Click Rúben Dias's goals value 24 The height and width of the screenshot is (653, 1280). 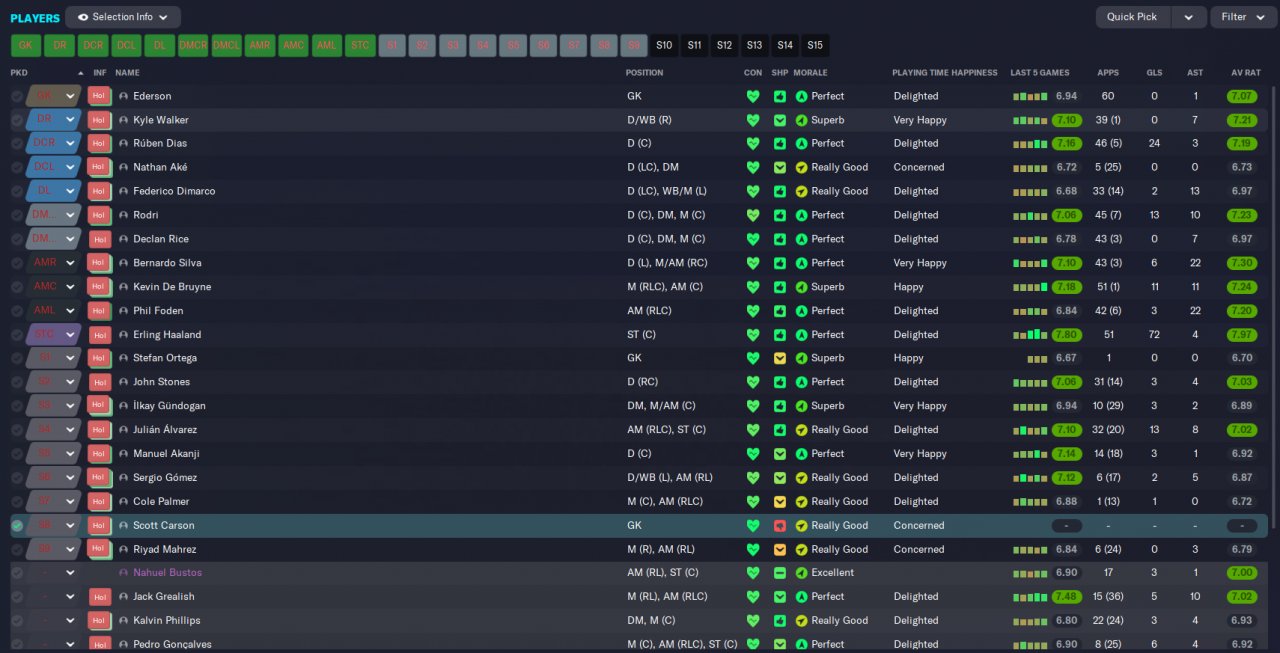tap(1154, 143)
